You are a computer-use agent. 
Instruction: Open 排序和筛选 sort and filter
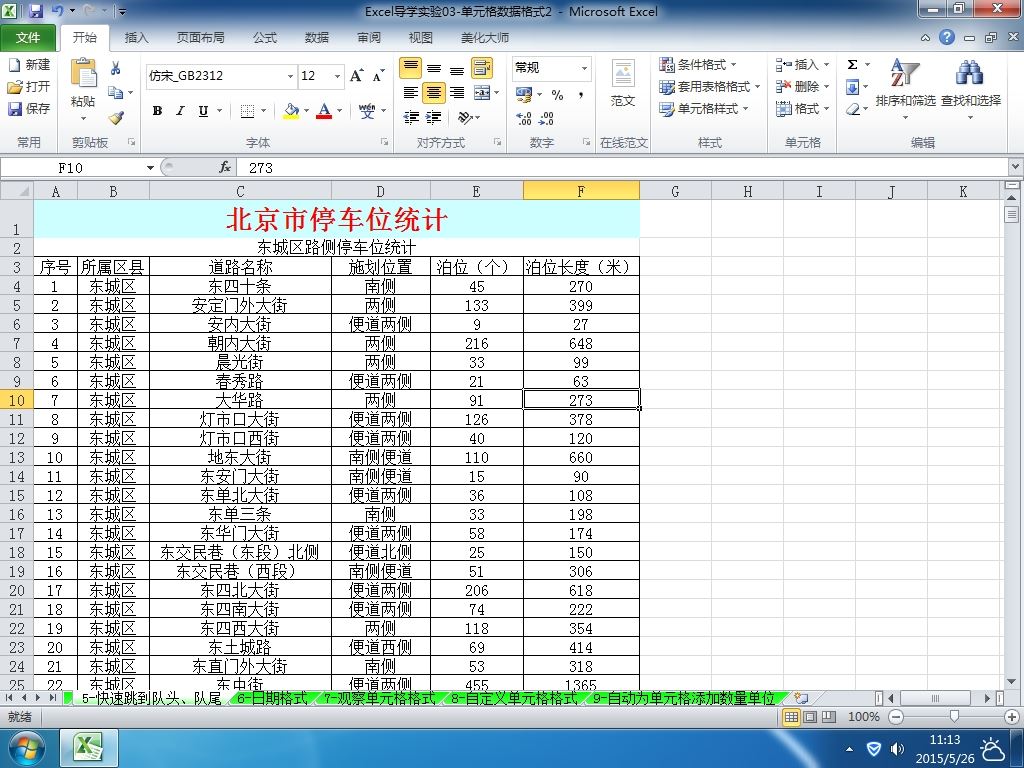click(906, 88)
